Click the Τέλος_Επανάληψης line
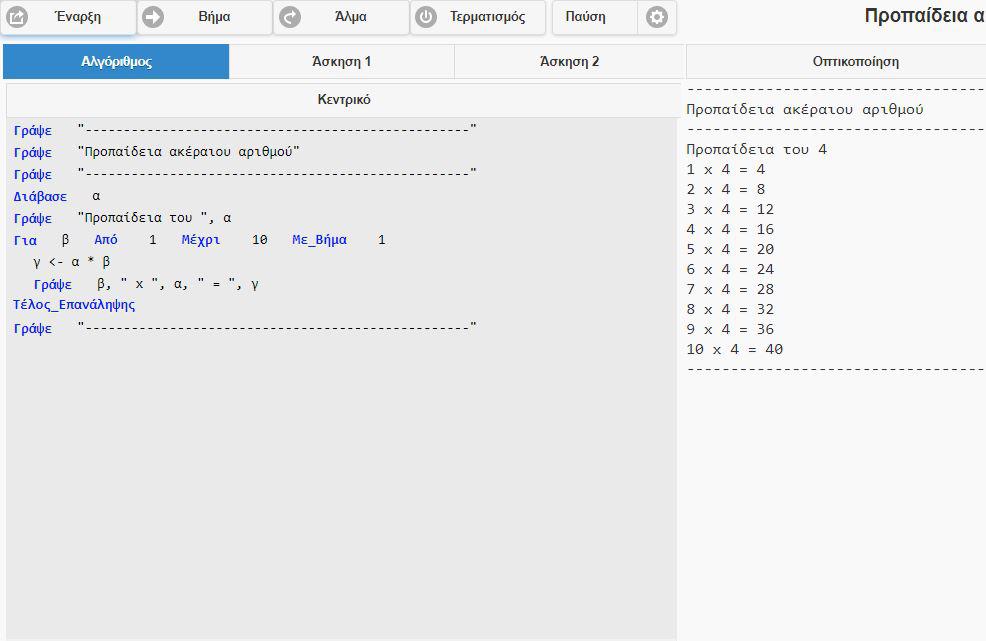The image size is (986, 641). (74, 305)
